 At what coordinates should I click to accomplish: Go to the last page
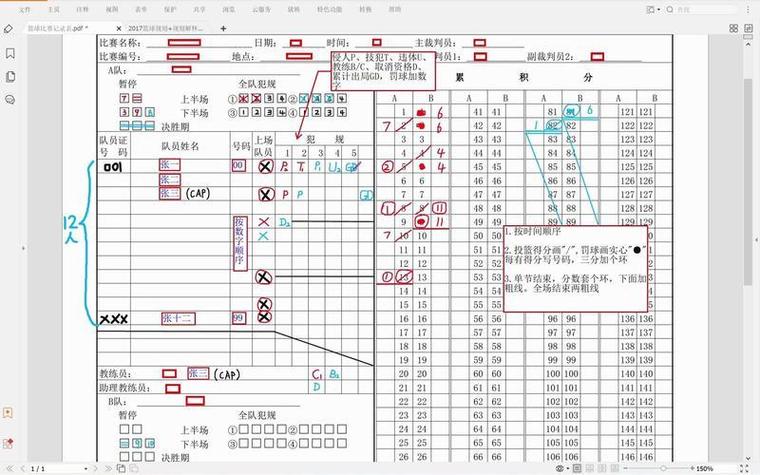[x=108, y=469]
